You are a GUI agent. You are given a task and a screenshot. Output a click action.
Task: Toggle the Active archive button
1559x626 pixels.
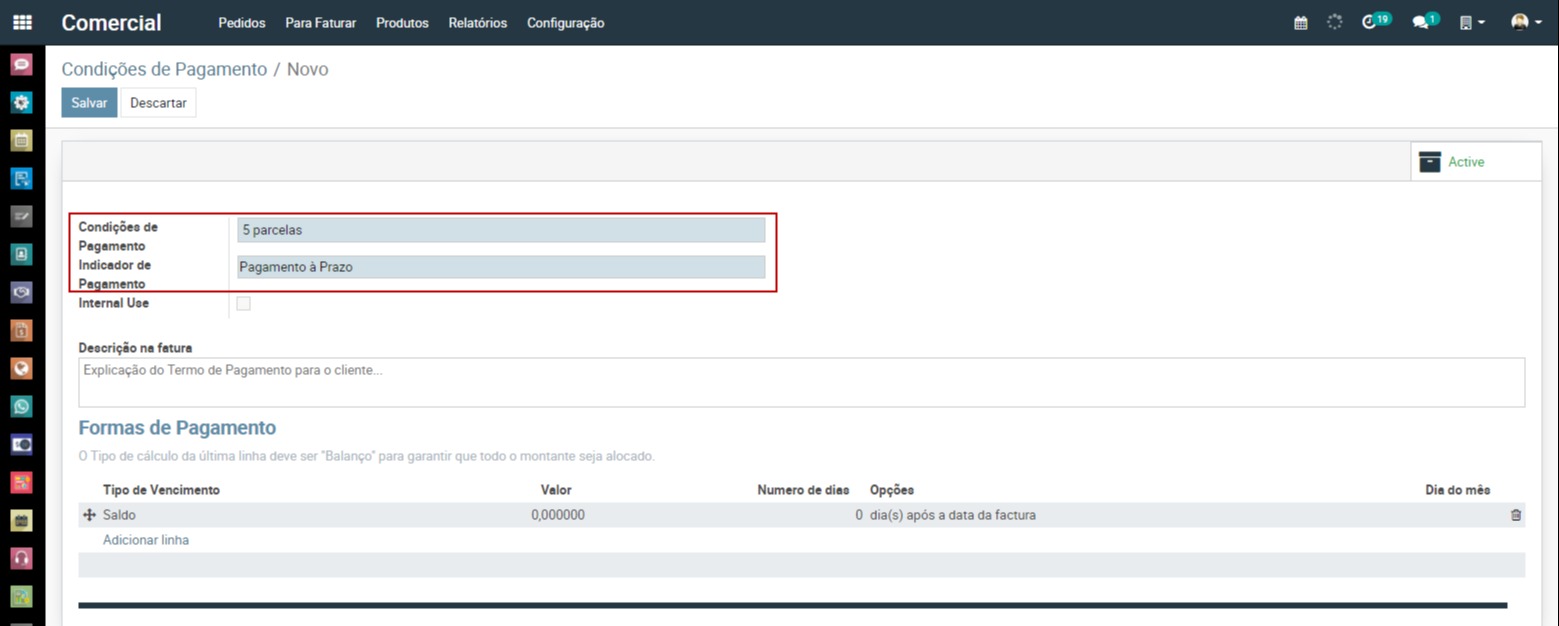click(1461, 162)
